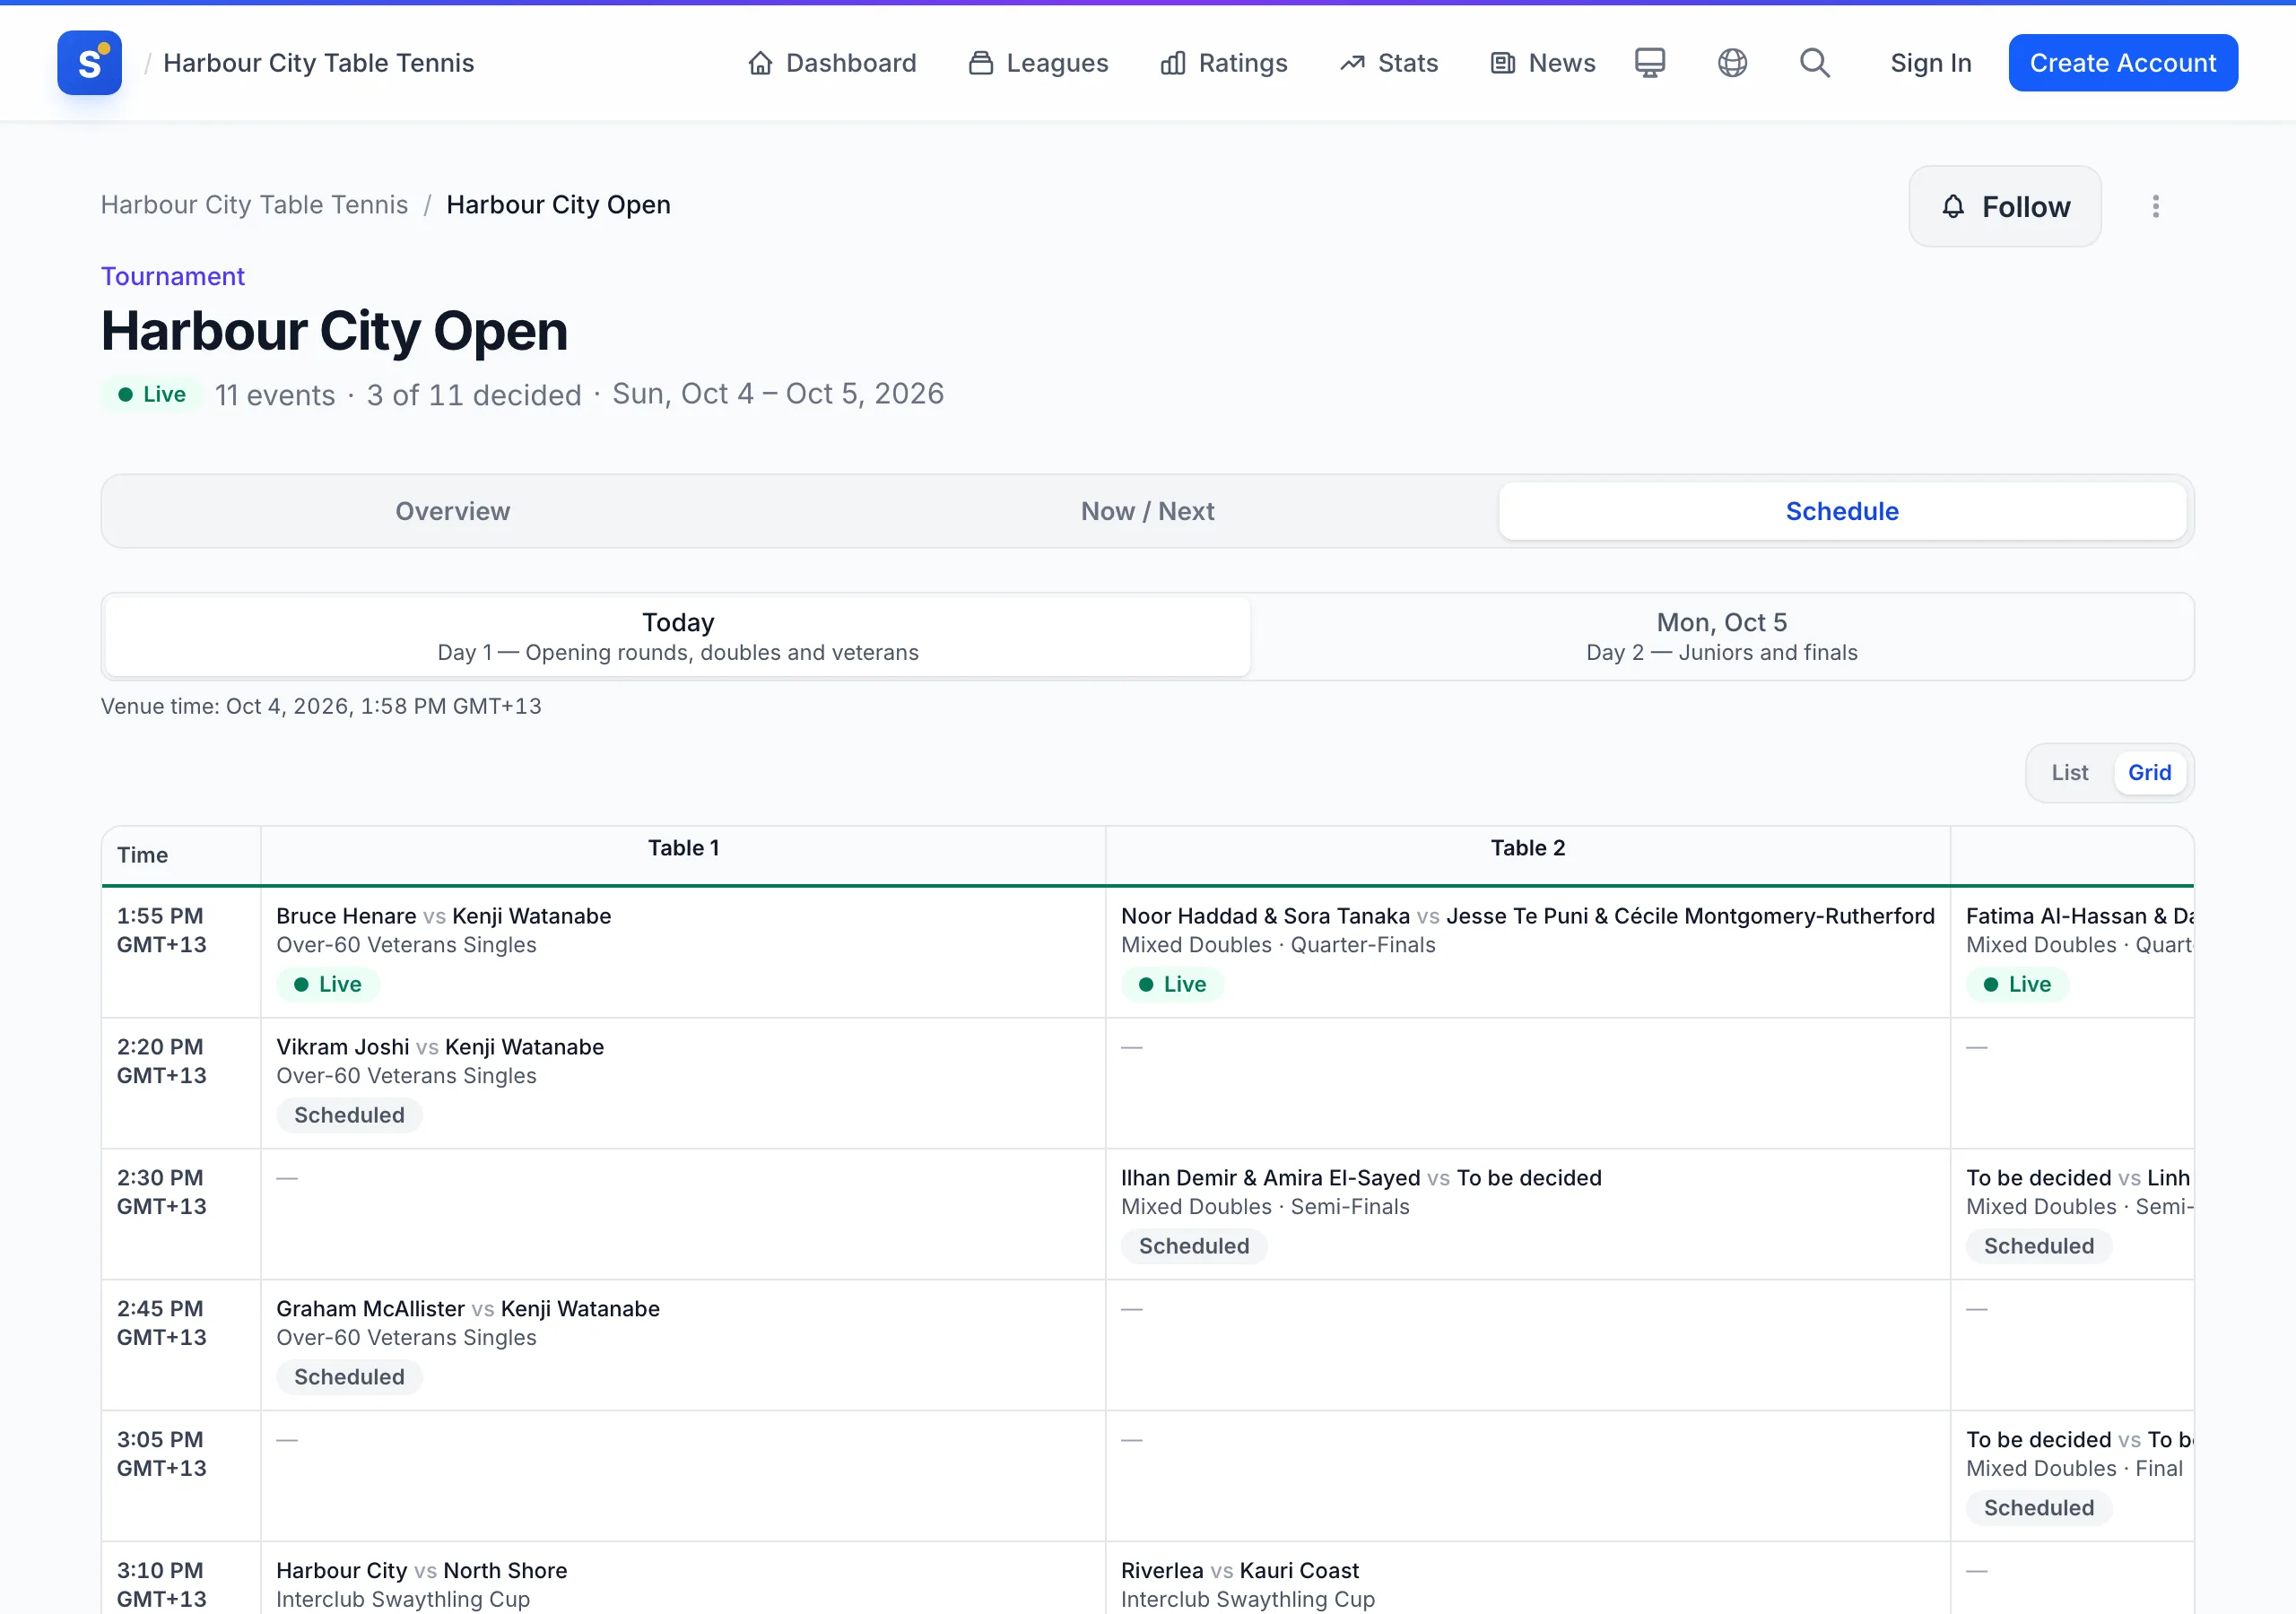2296x1614 pixels.
Task: Click the Sign In link
Action: pos(1930,63)
